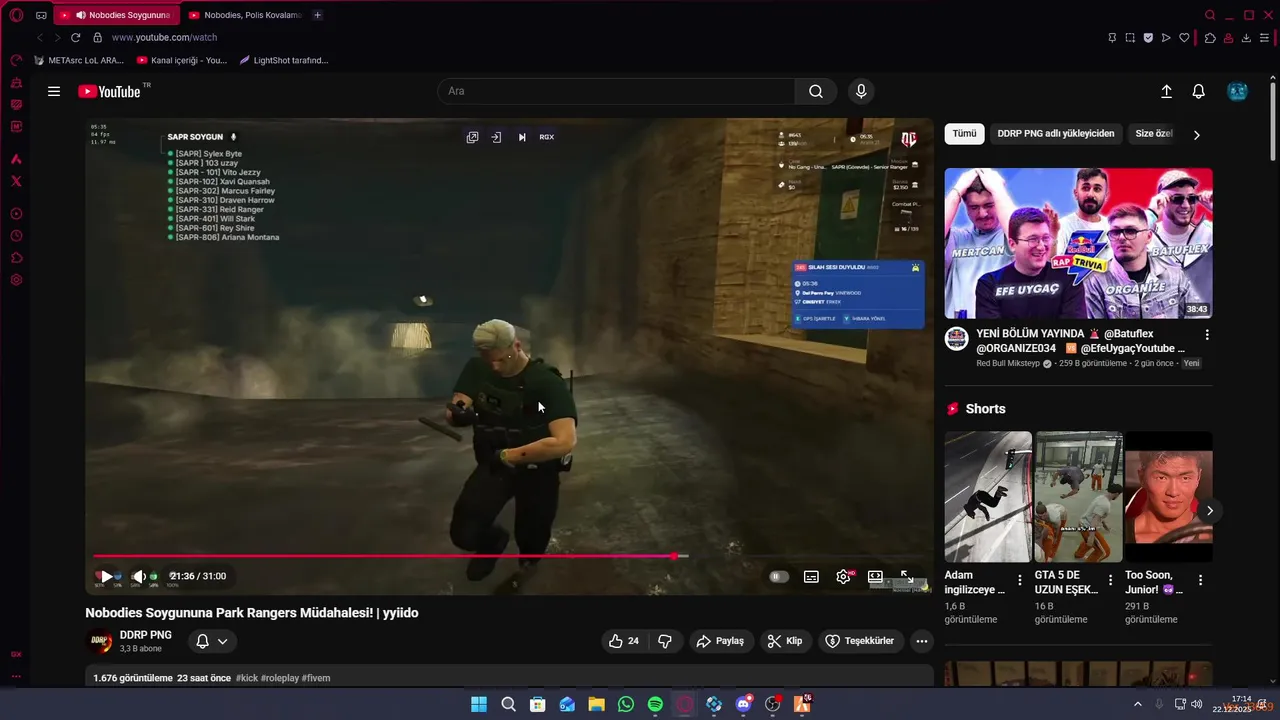Switch to Nobodies, Polis Kovalama tab
The height and width of the screenshot is (720, 1280).
(244, 15)
